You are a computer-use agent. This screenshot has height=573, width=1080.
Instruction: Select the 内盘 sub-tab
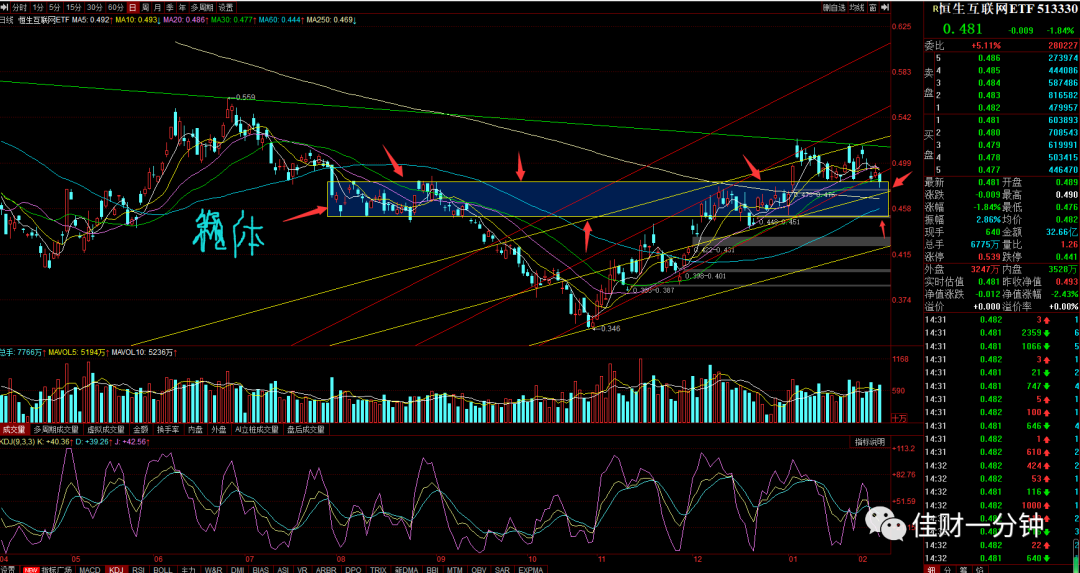(197, 429)
